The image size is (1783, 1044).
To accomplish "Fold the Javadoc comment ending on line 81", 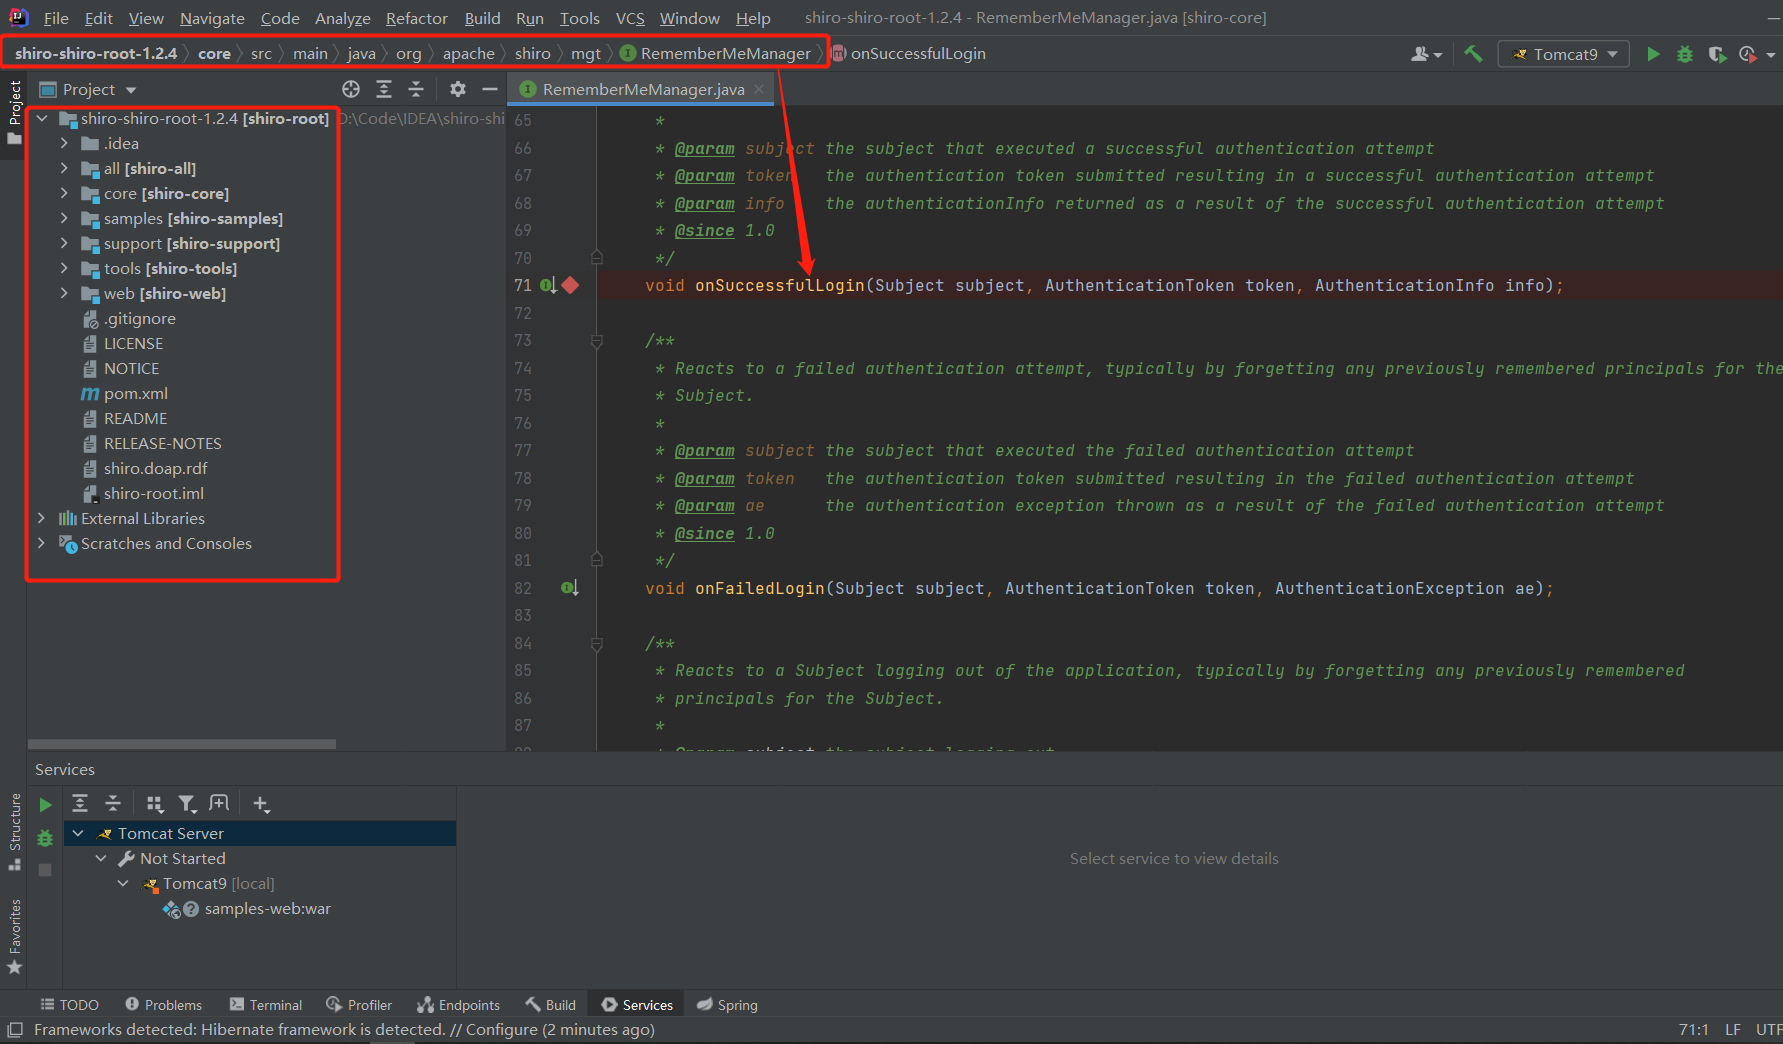I will (597, 560).
